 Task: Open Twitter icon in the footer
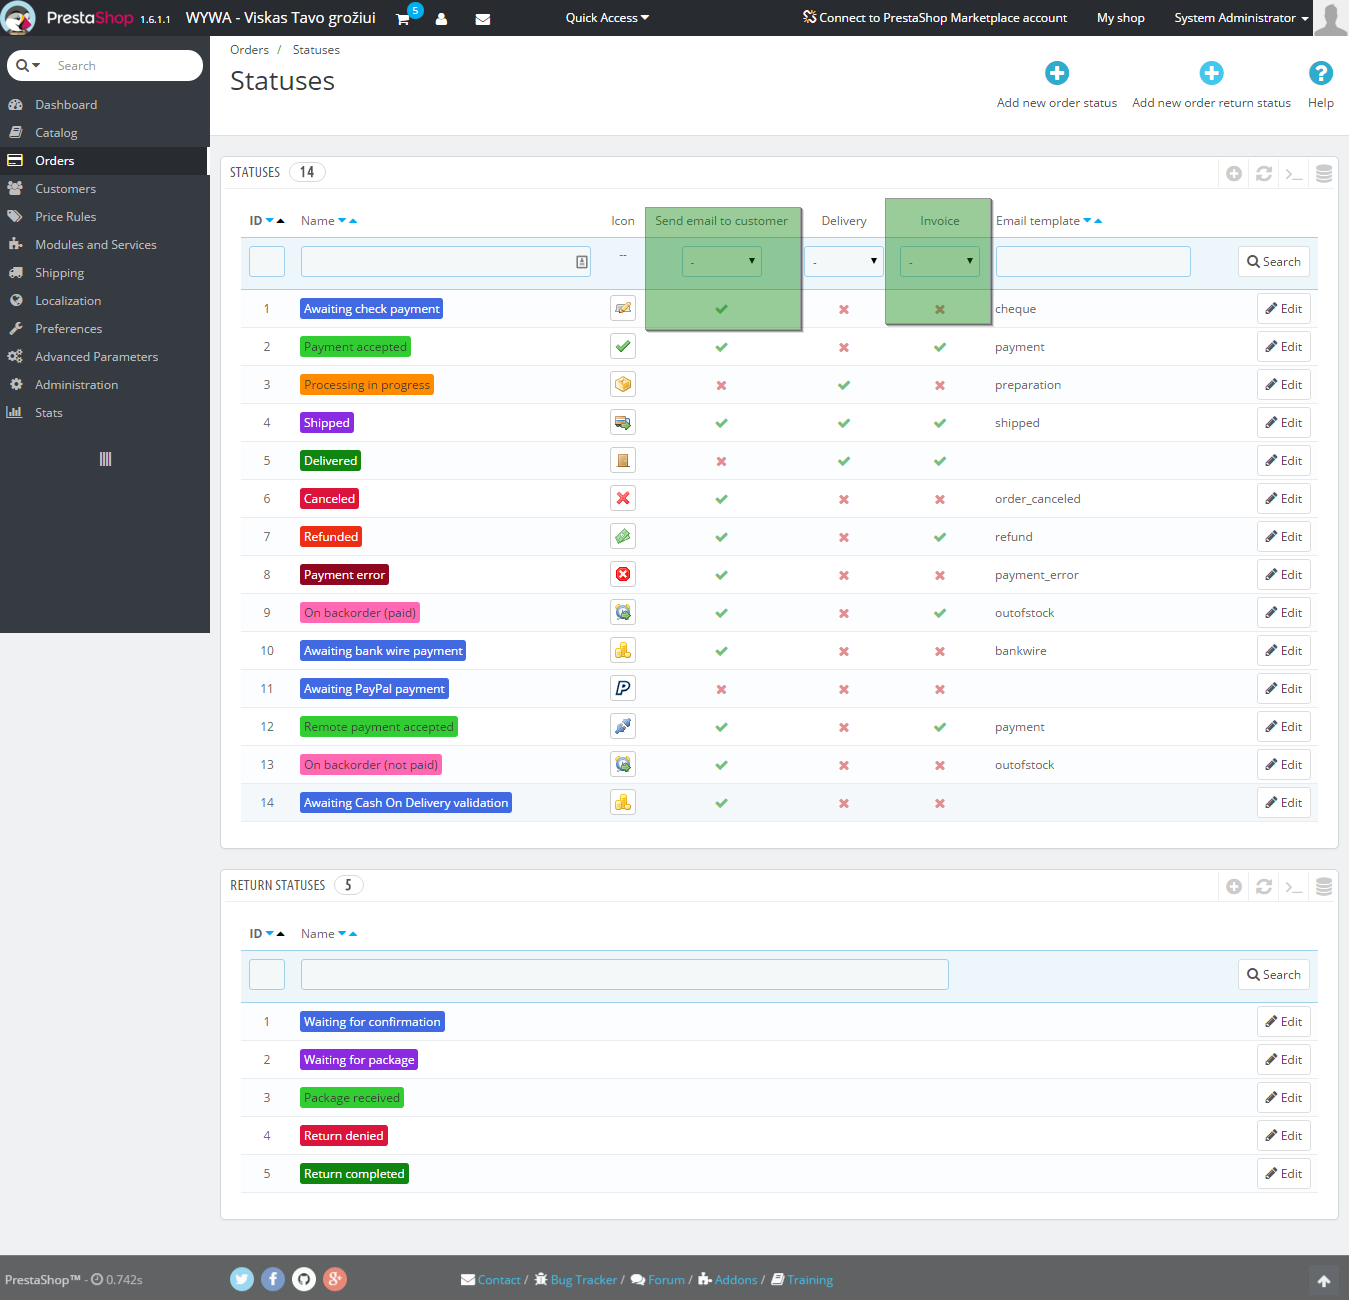click(x=242, y=1279)
